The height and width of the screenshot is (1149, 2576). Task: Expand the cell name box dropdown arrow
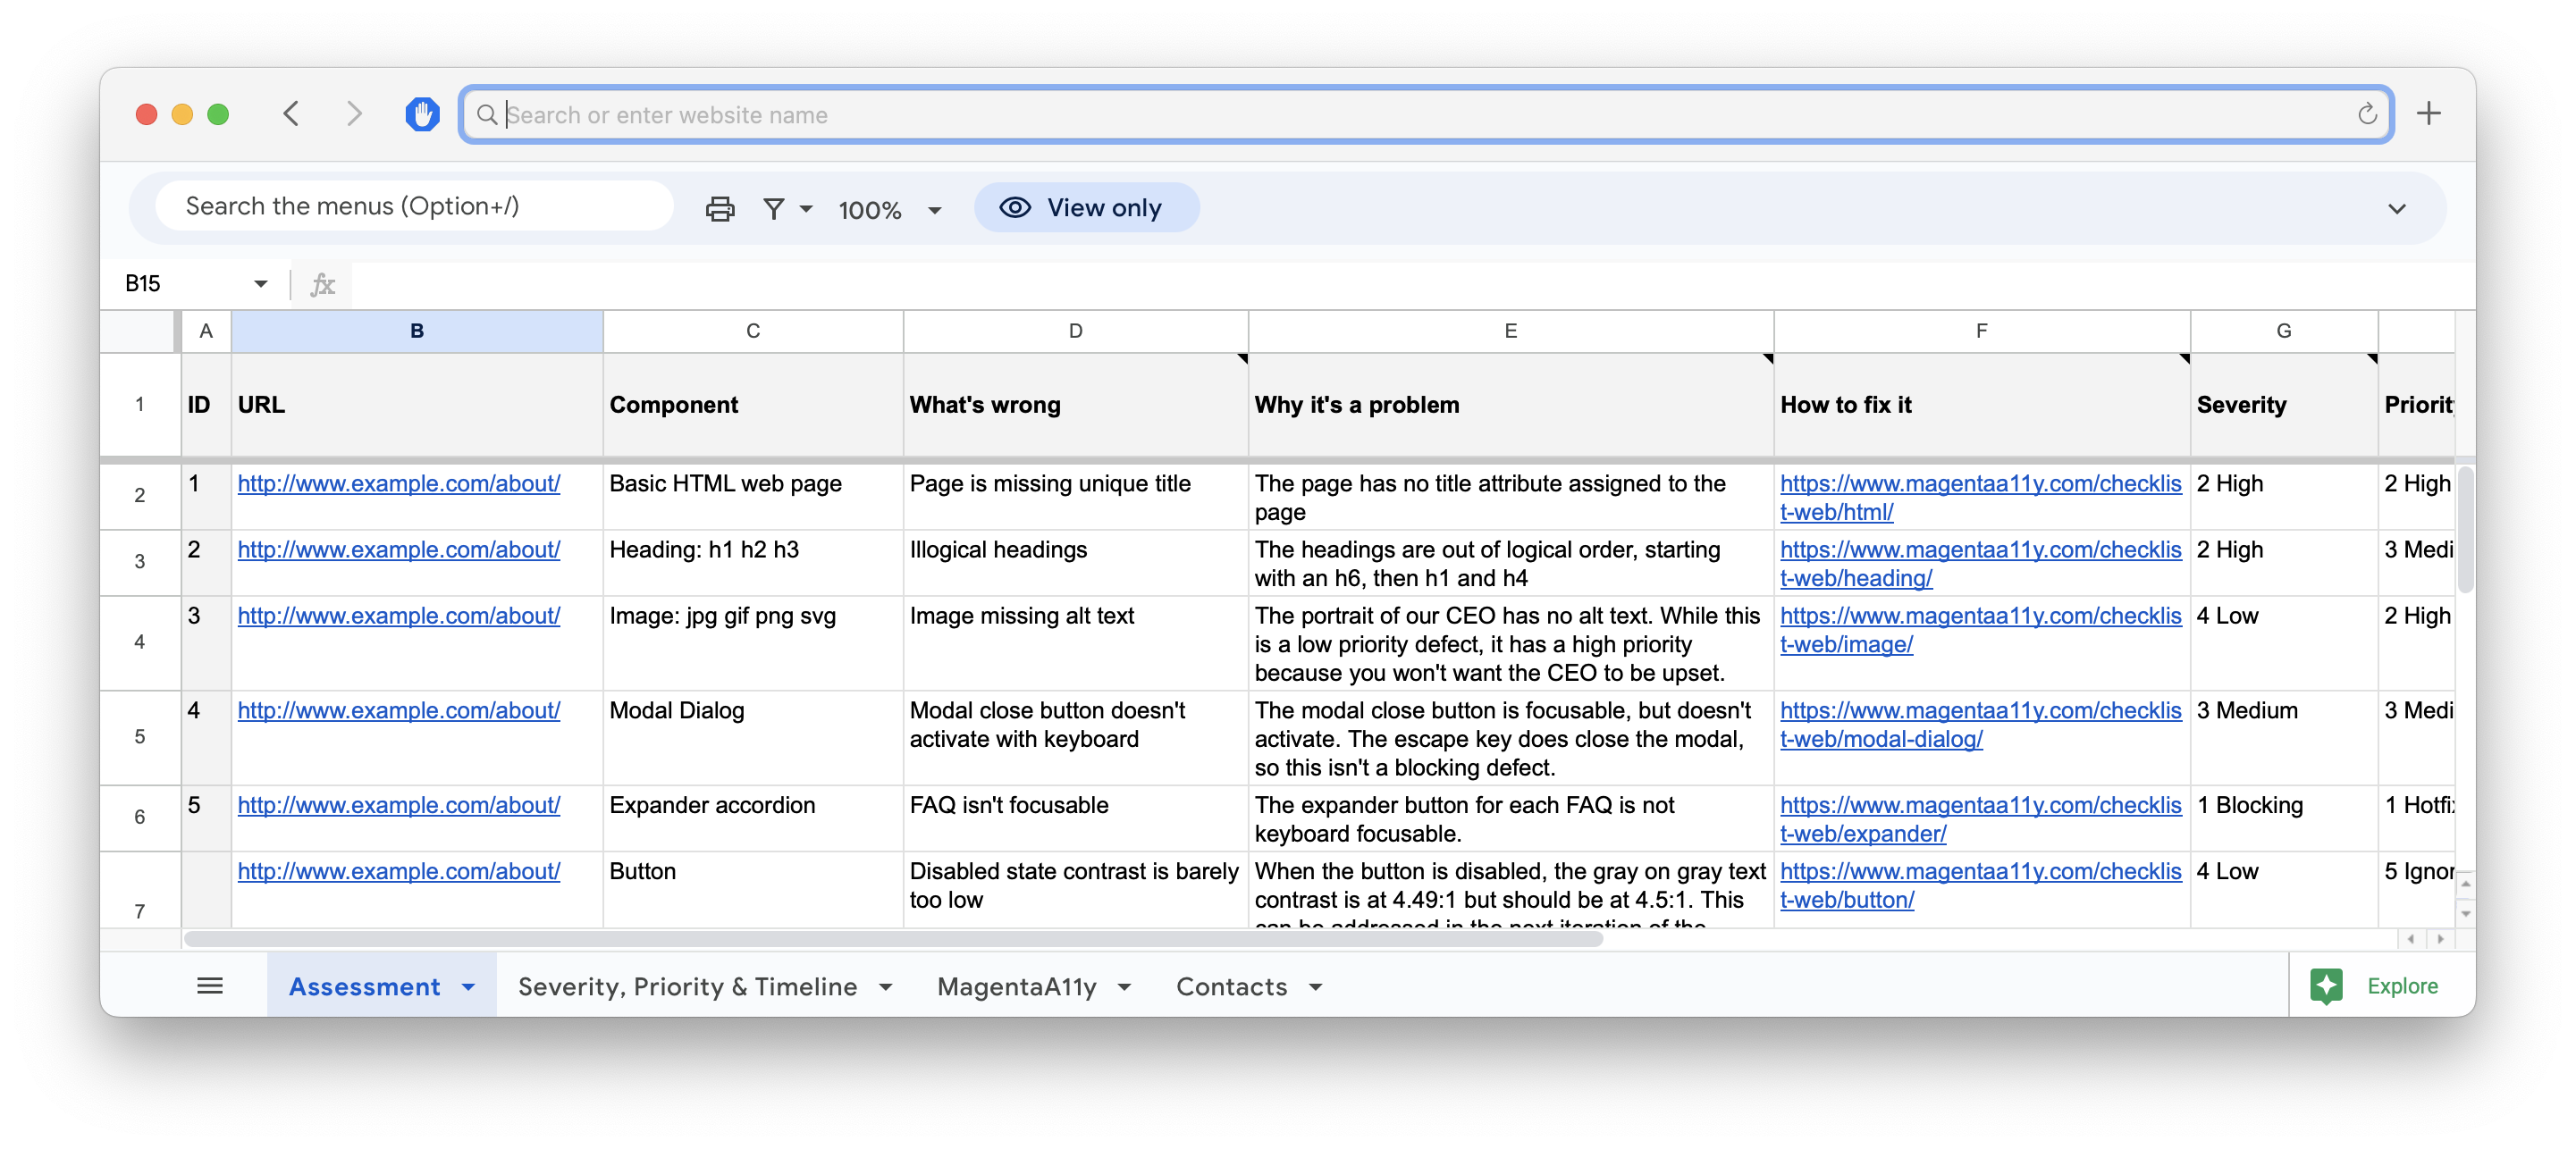(x=261, y=284)
